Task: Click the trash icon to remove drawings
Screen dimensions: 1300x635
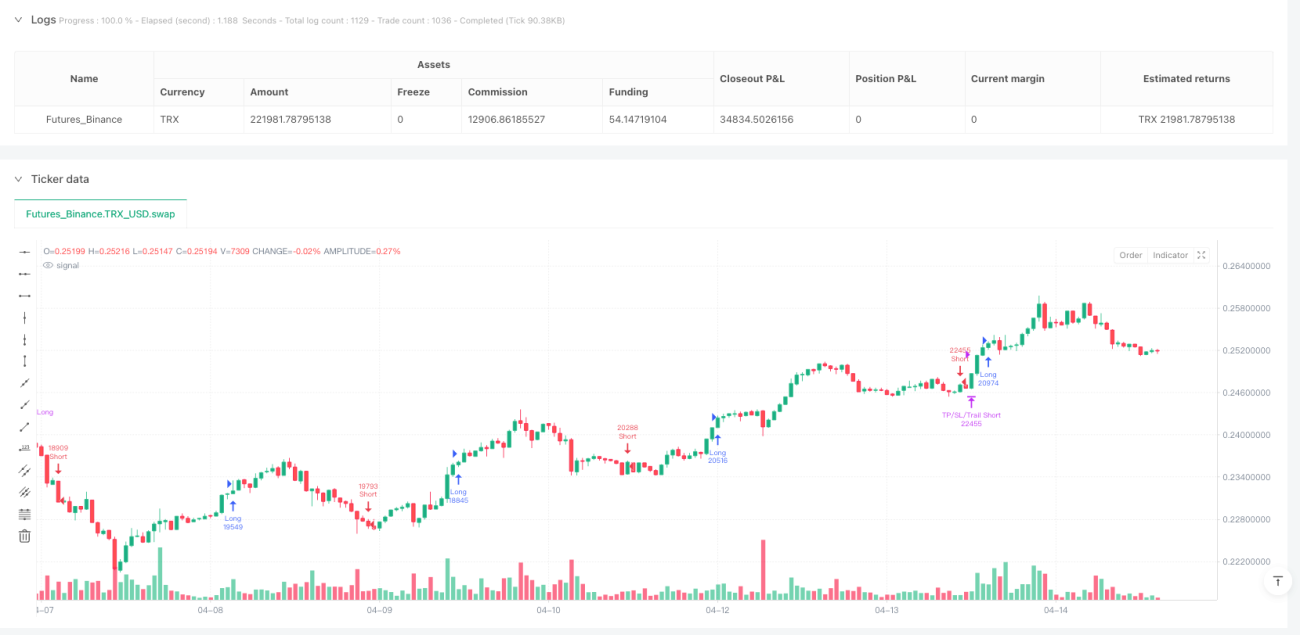Action: click(25, 536)
